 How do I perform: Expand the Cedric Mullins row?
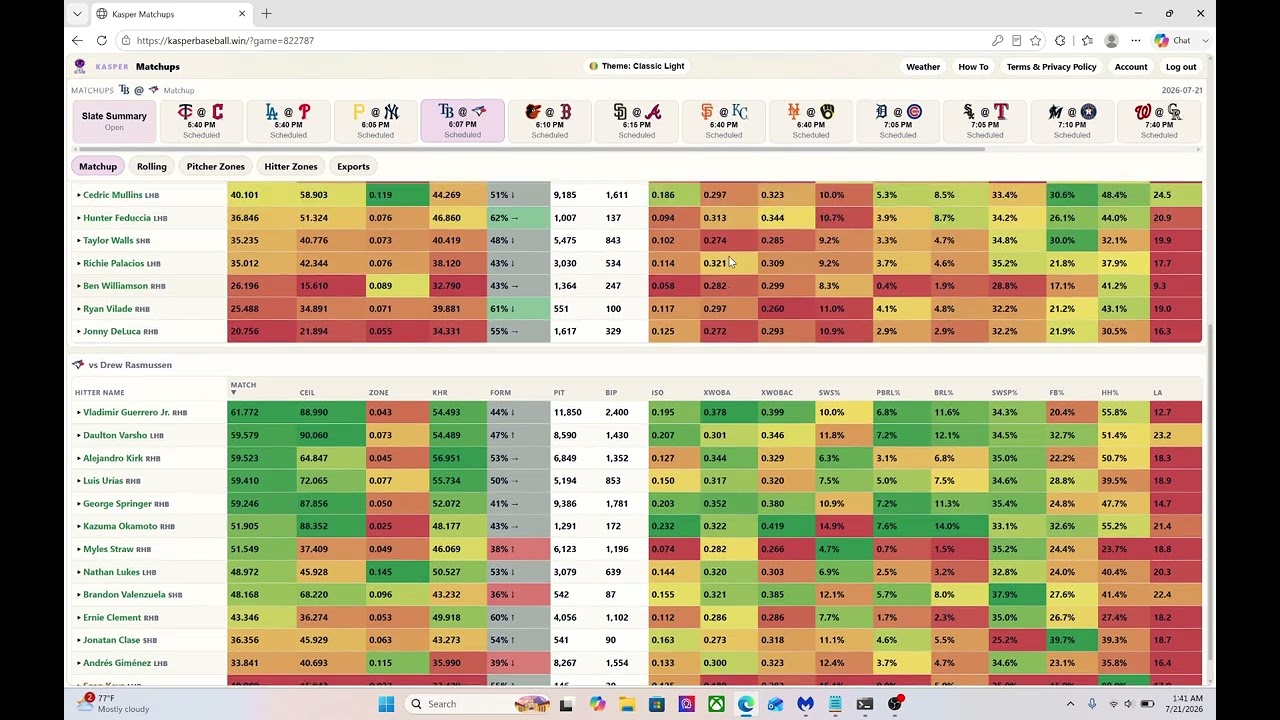pos(78,195)
